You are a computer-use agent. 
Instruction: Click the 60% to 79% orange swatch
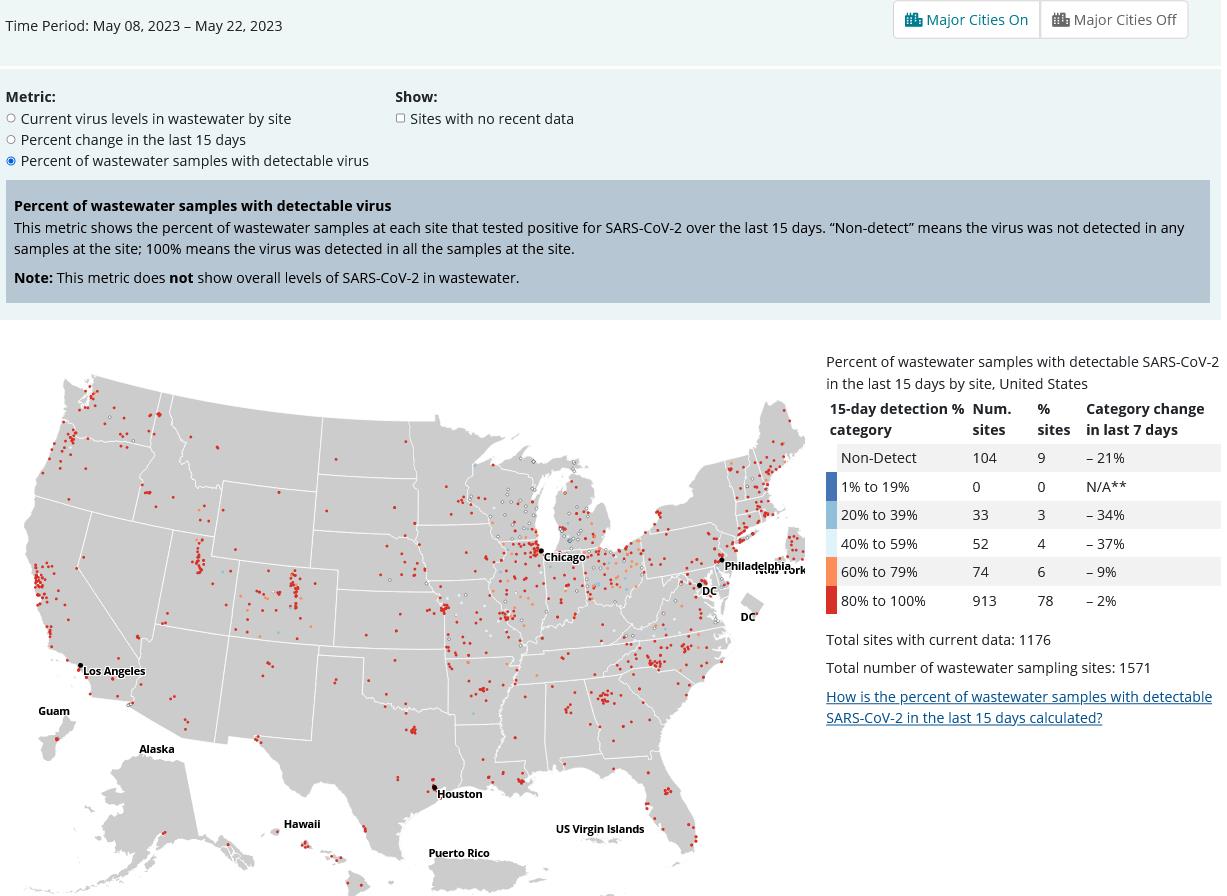[x=831, y=572]
